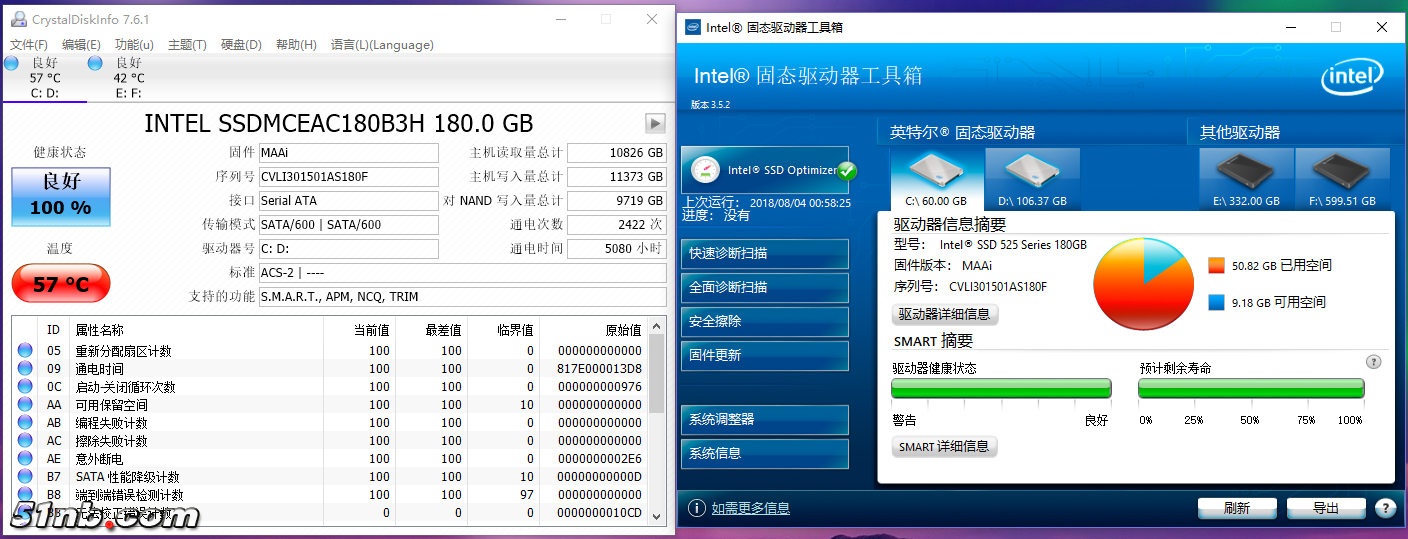Run Intel SSD Optimizer
This screenshot has height=539, width=1408.
[x=765, y=170]
